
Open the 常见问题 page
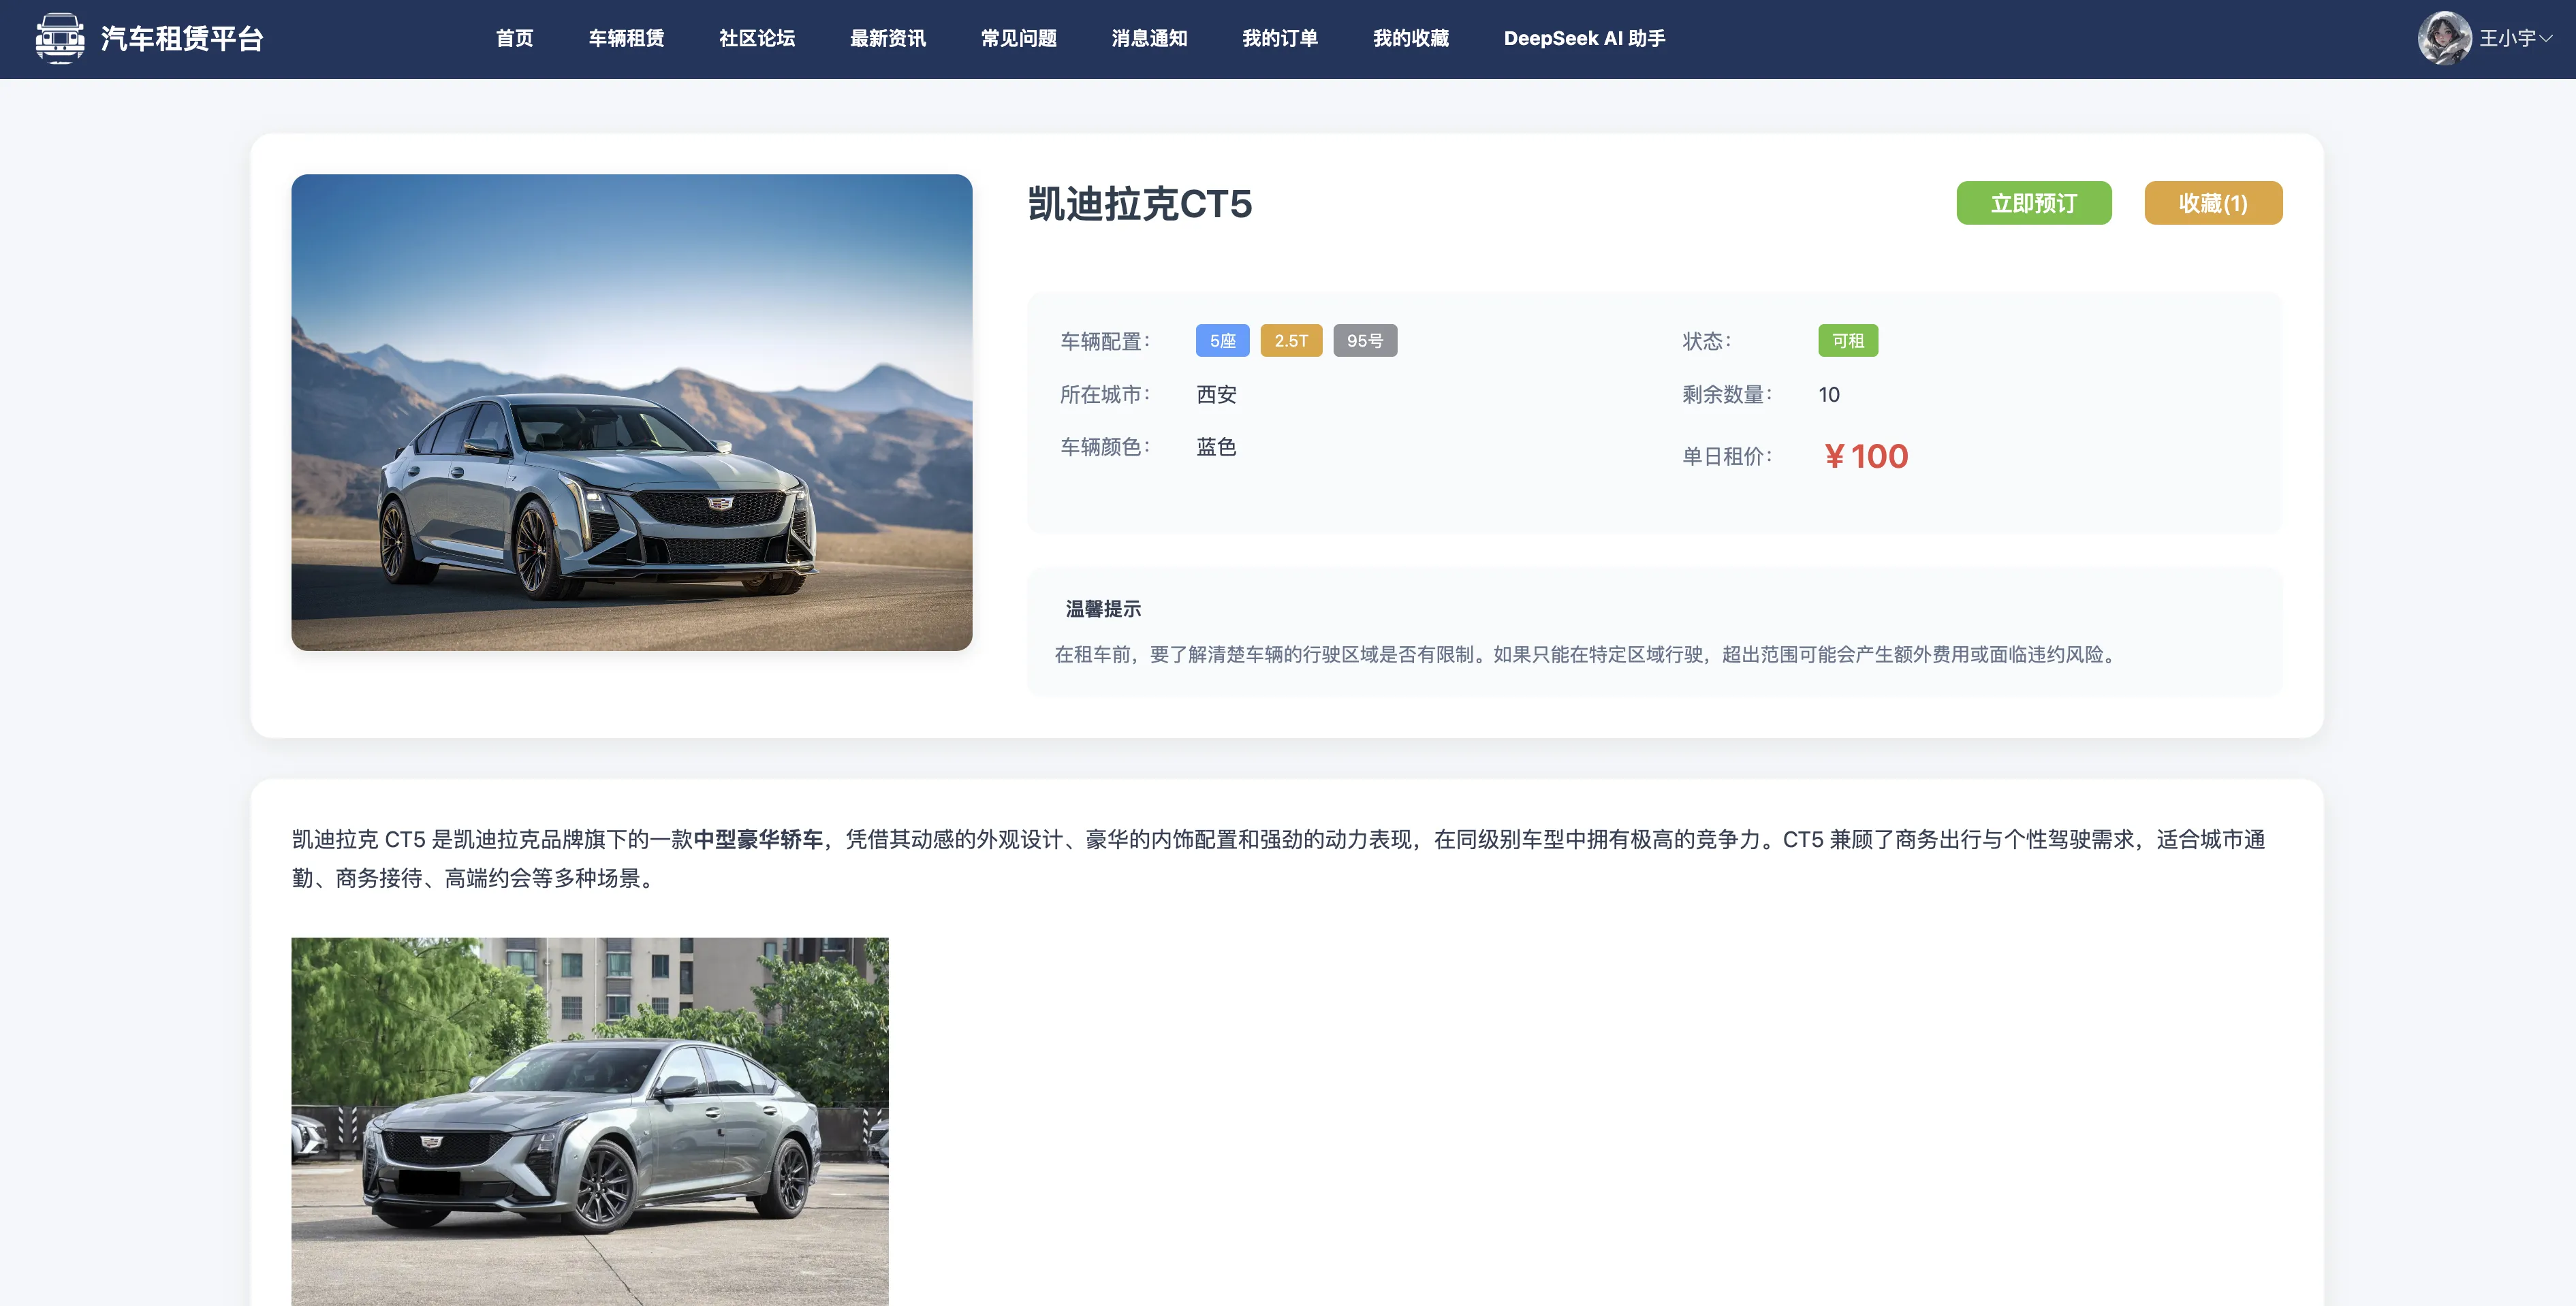1018,38
